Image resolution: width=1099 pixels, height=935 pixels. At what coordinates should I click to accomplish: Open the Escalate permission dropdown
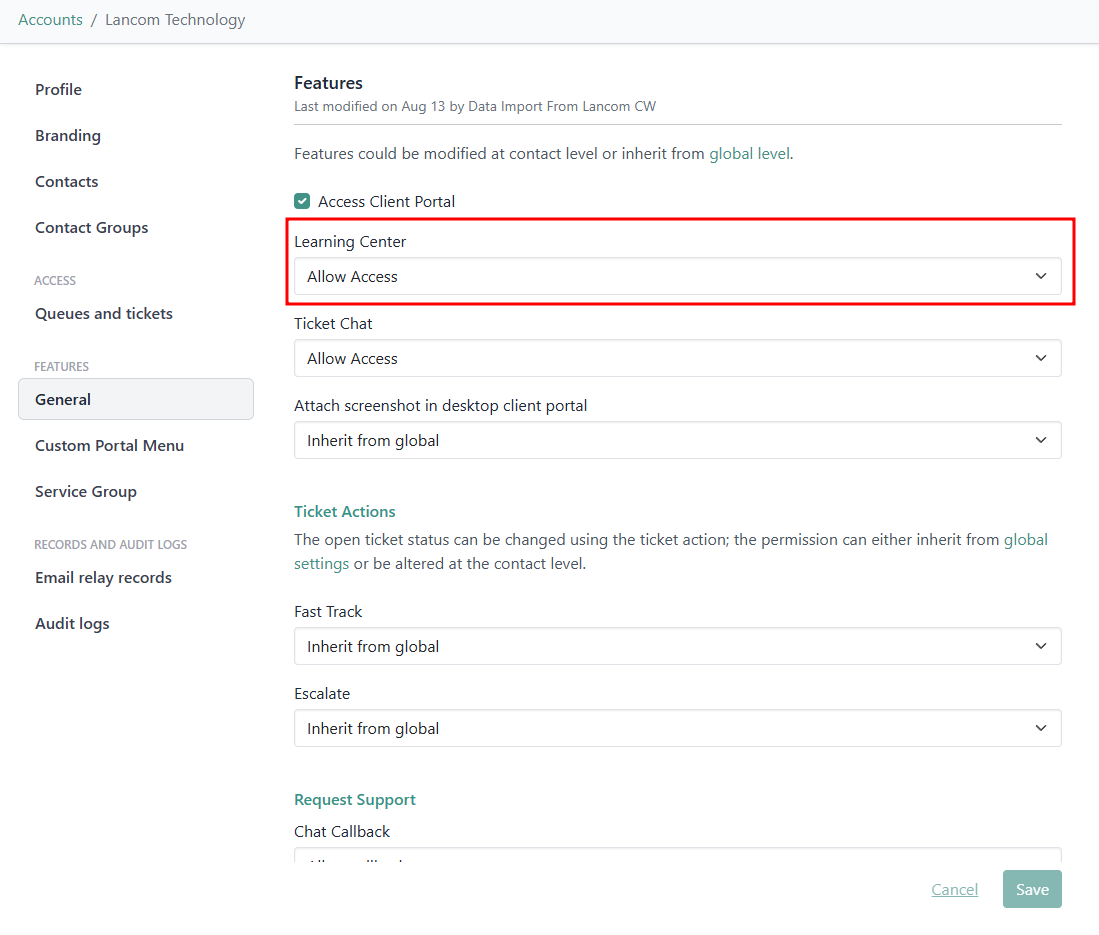pyautogui.click(x=677, y=728)
